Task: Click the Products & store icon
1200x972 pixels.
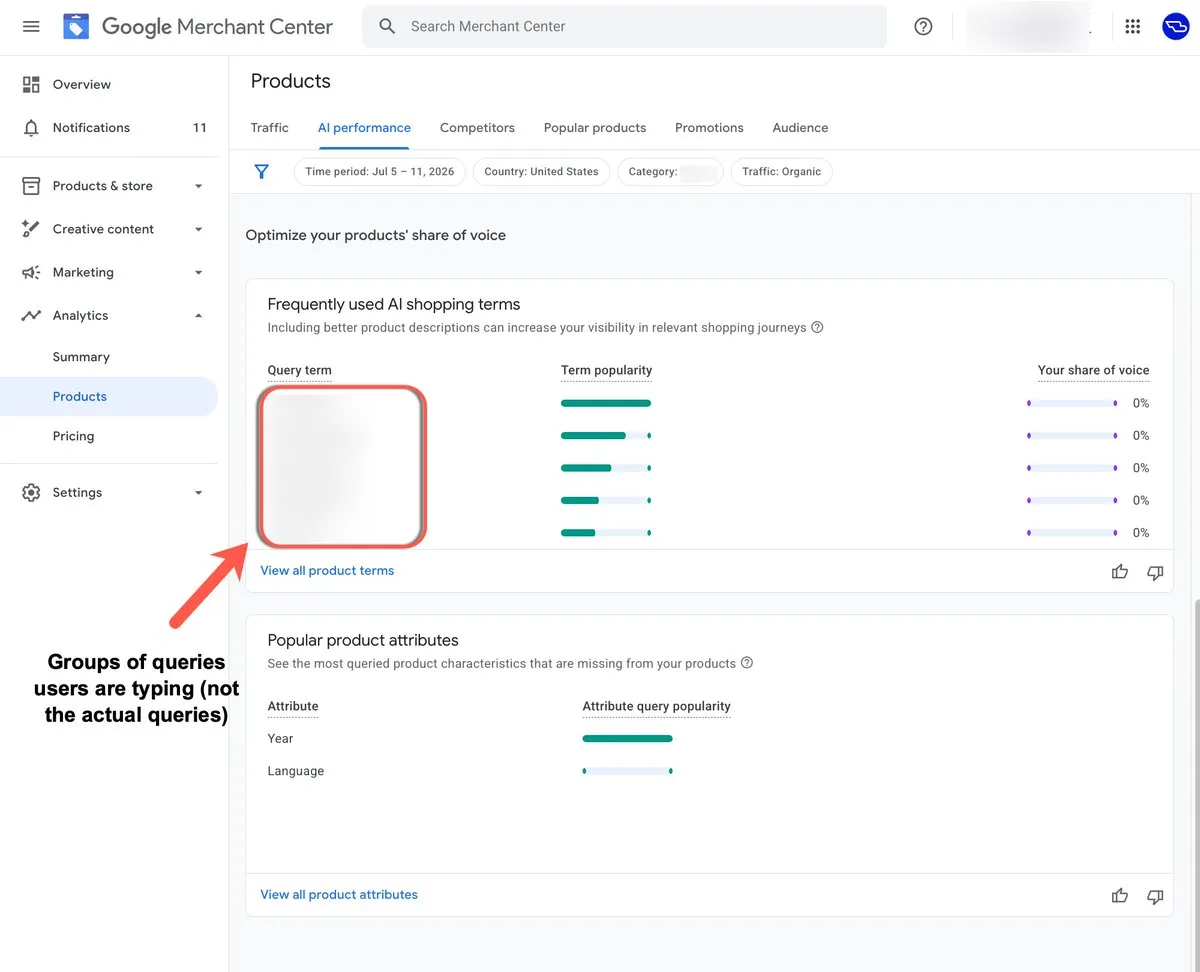Action: (31, 186)
